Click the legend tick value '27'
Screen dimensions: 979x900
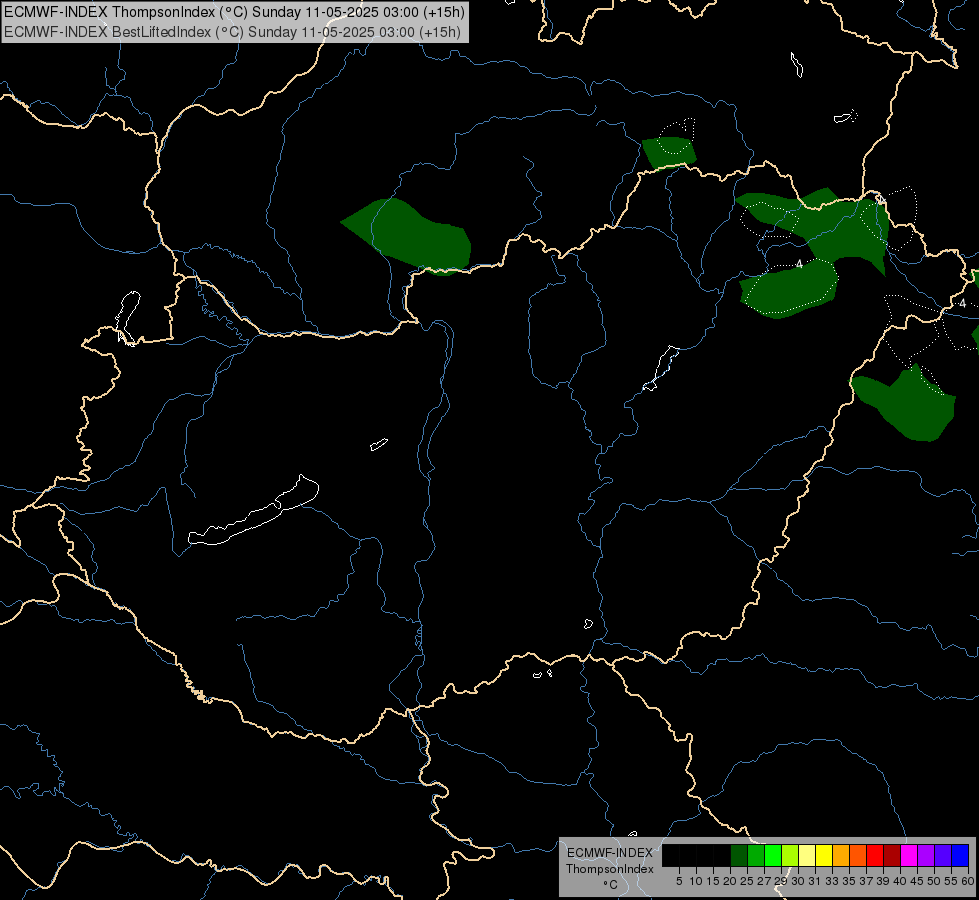[764, 881]
